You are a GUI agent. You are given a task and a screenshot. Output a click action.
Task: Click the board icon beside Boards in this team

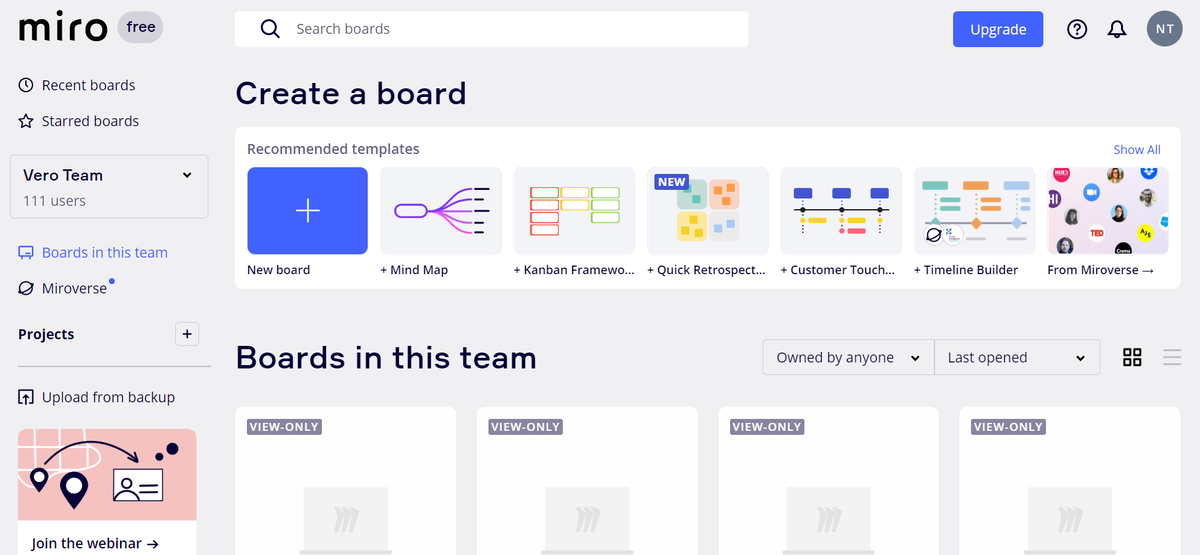[x=26, y=253]
